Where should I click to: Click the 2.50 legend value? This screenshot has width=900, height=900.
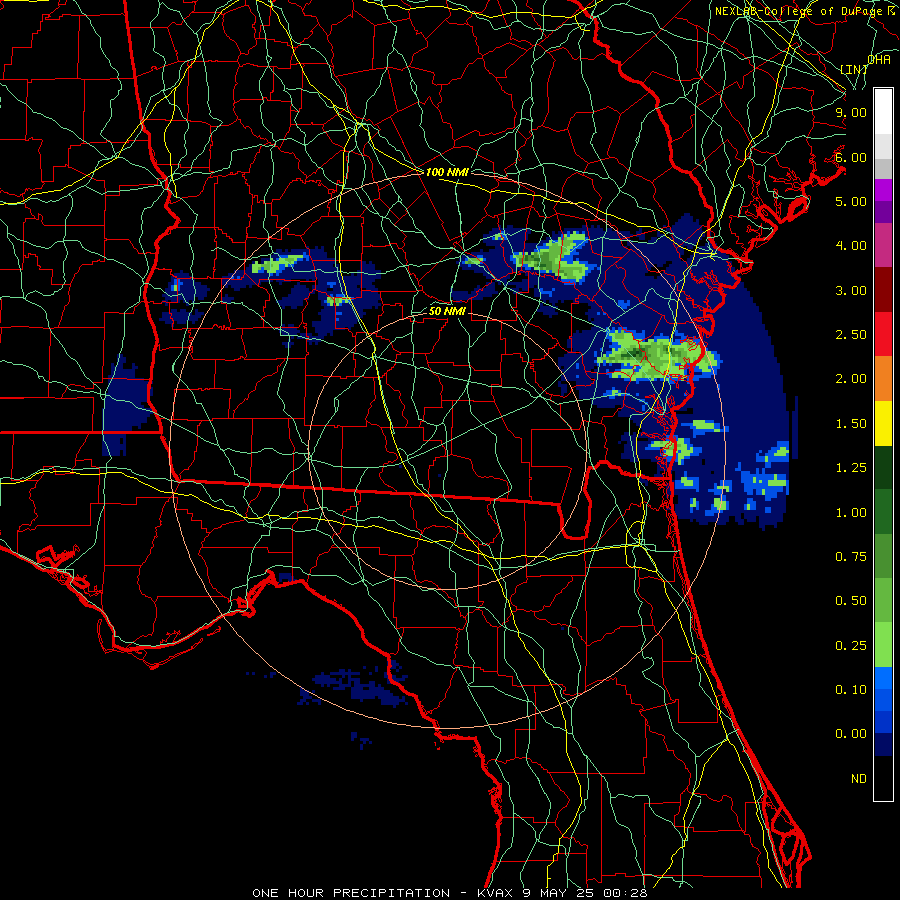[851, 335]
